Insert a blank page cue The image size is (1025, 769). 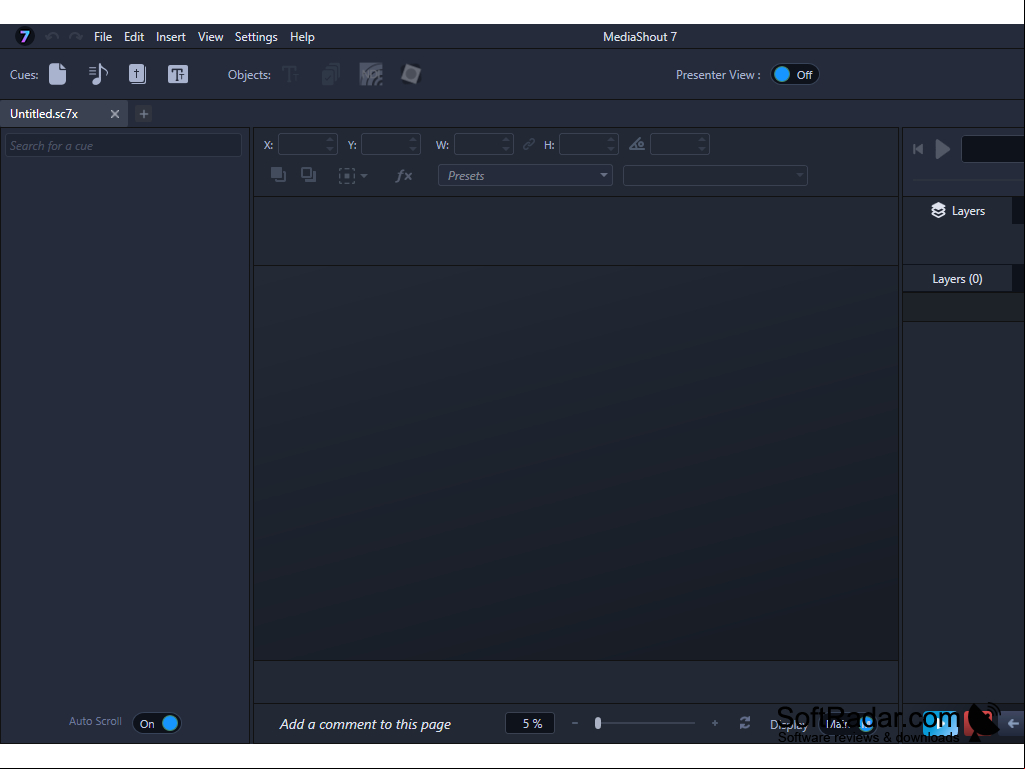pyautogui.click(x=58, y=74)
